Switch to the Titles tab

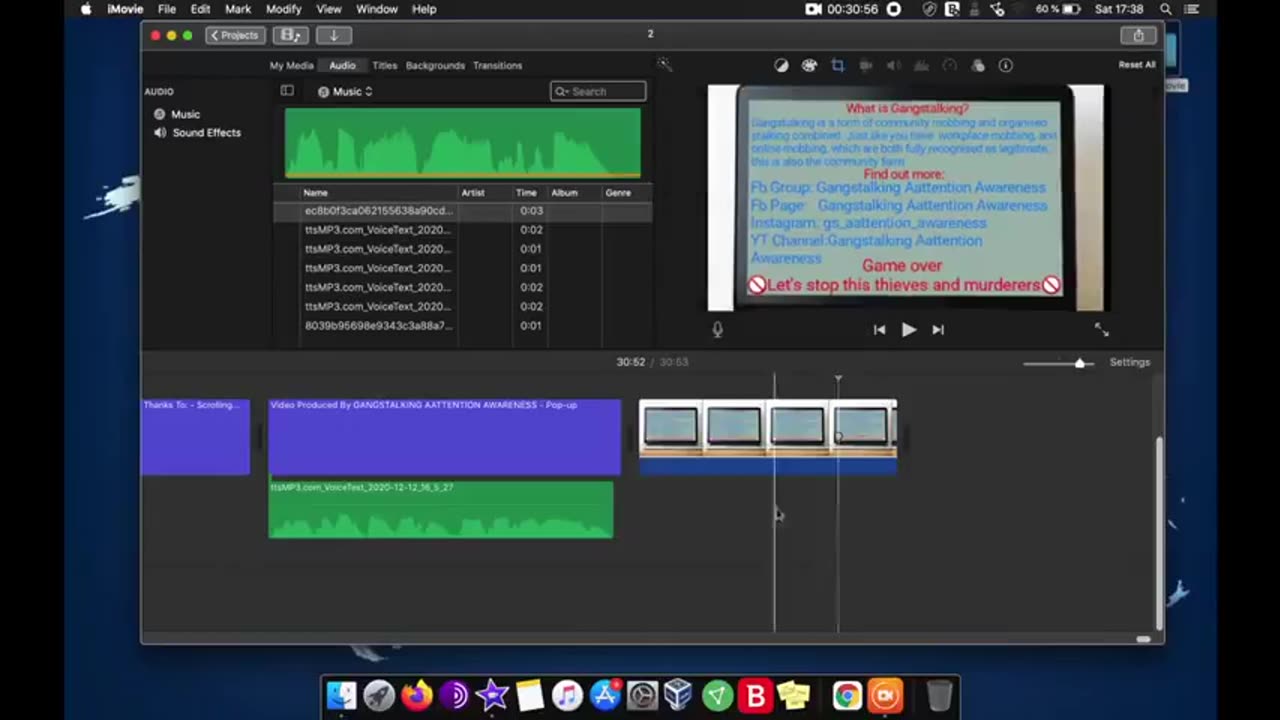[x=385, y=65]
